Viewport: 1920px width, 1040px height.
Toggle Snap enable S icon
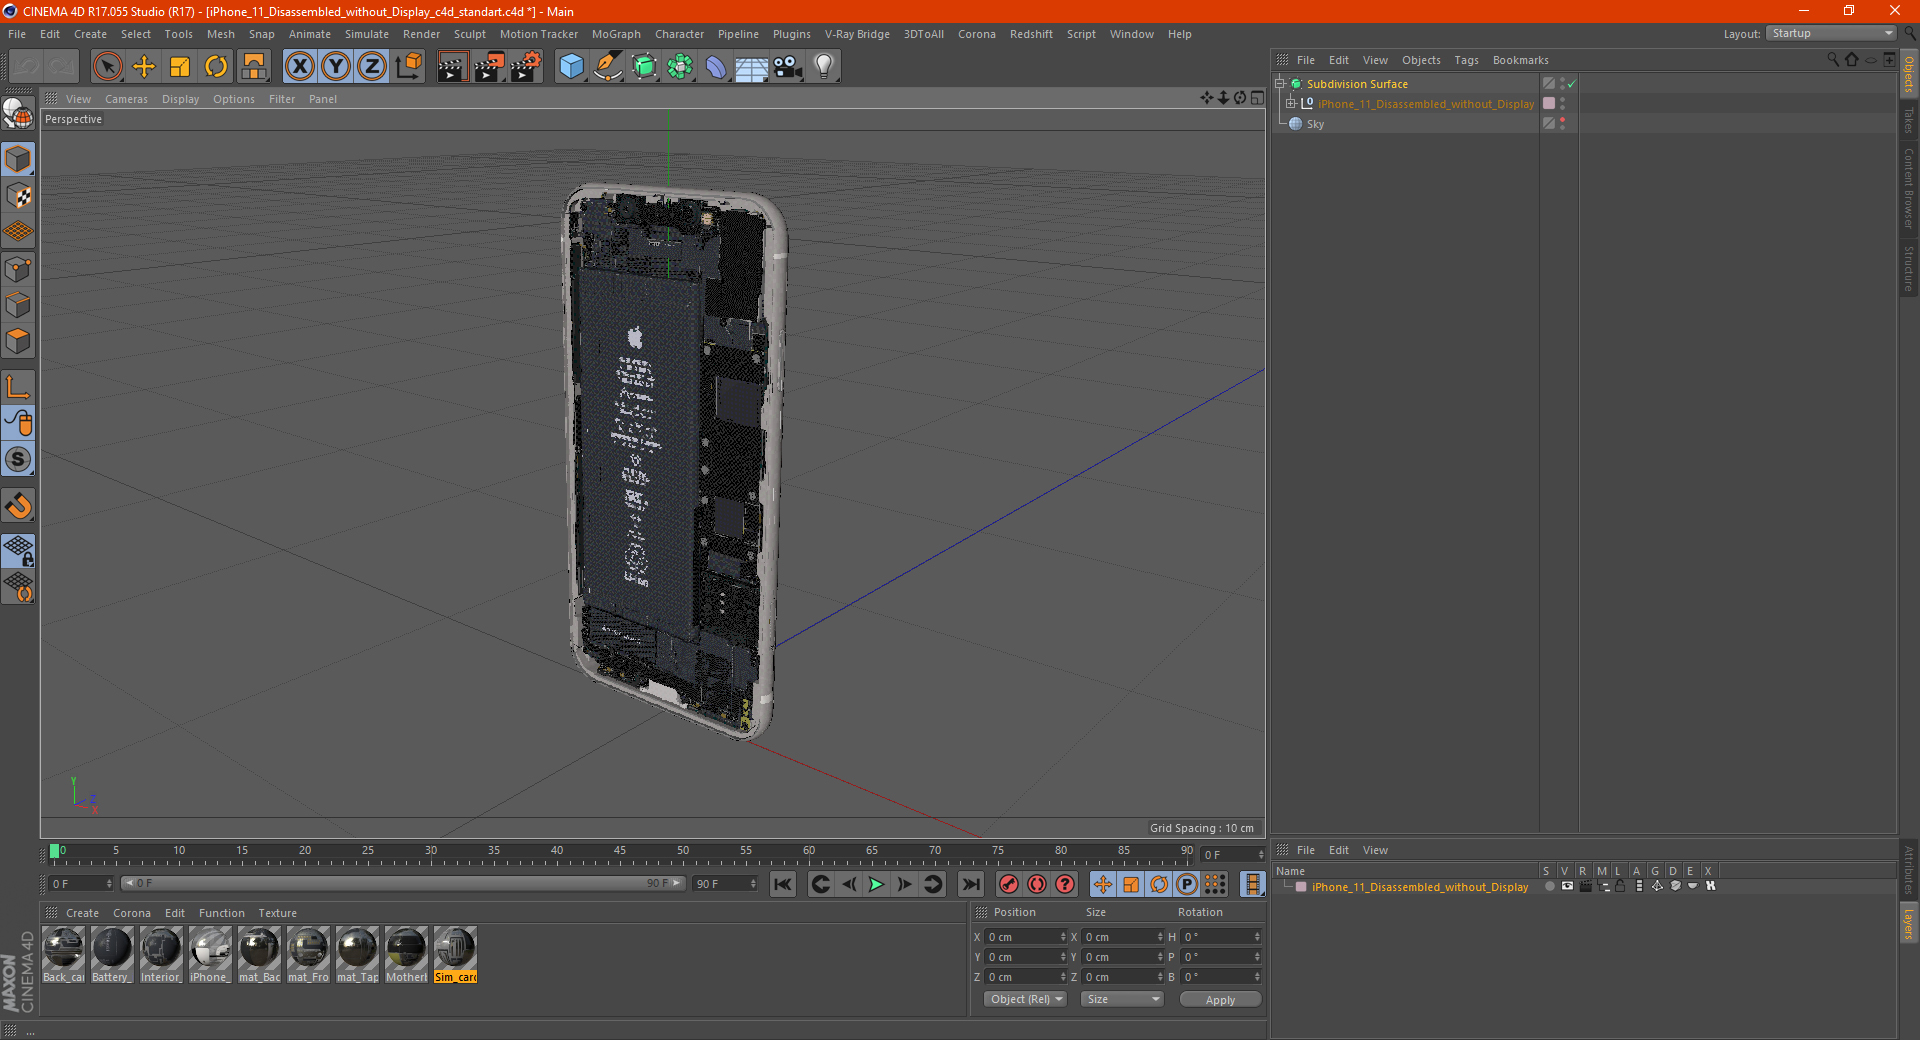[18, 460]
